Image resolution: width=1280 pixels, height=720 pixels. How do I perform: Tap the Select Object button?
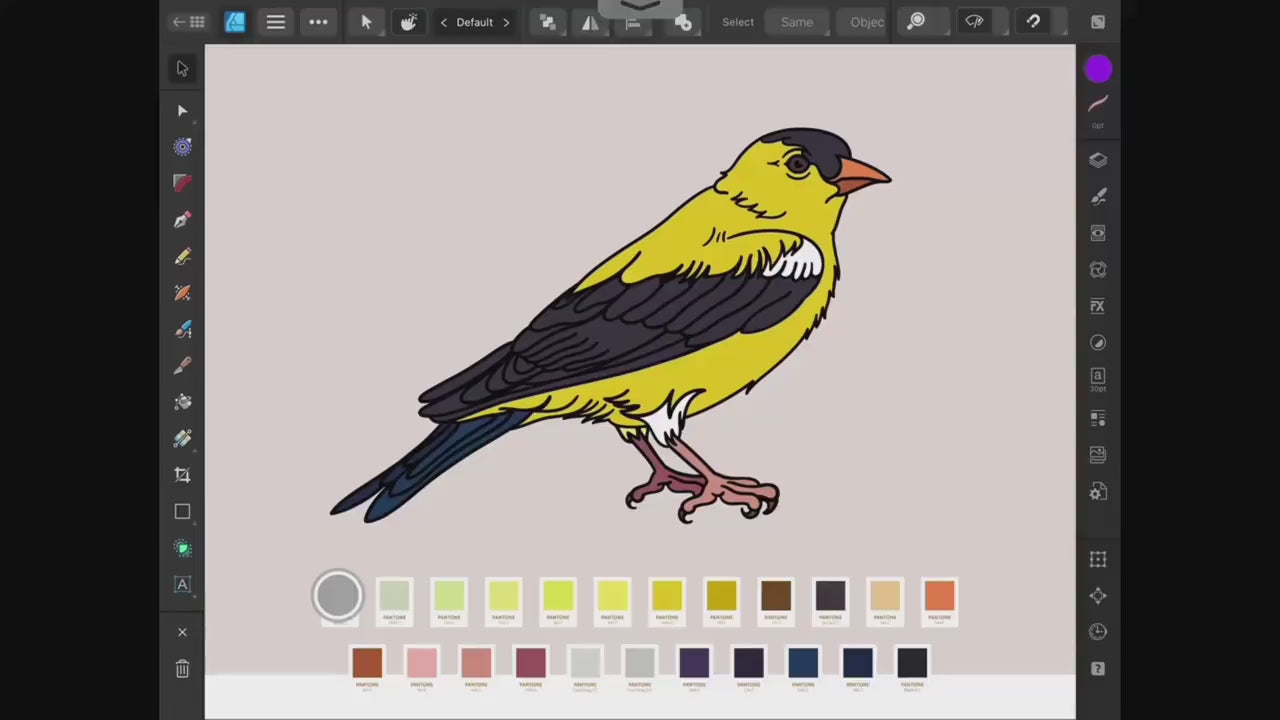pos(866,22)
